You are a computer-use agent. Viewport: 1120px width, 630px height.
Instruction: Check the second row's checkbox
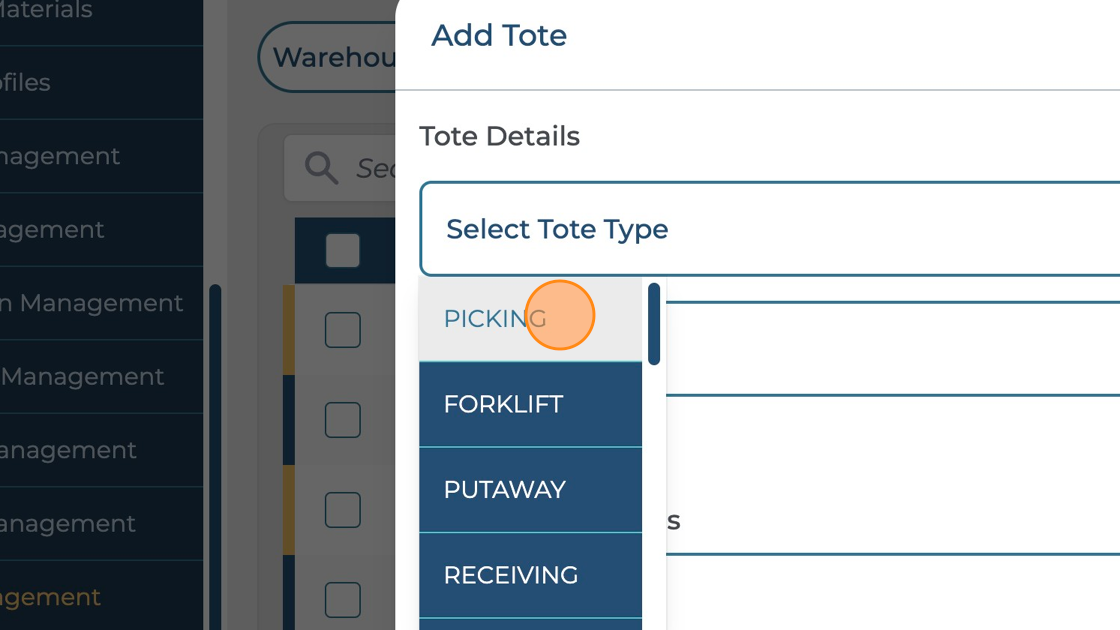(x=342, y=420)
